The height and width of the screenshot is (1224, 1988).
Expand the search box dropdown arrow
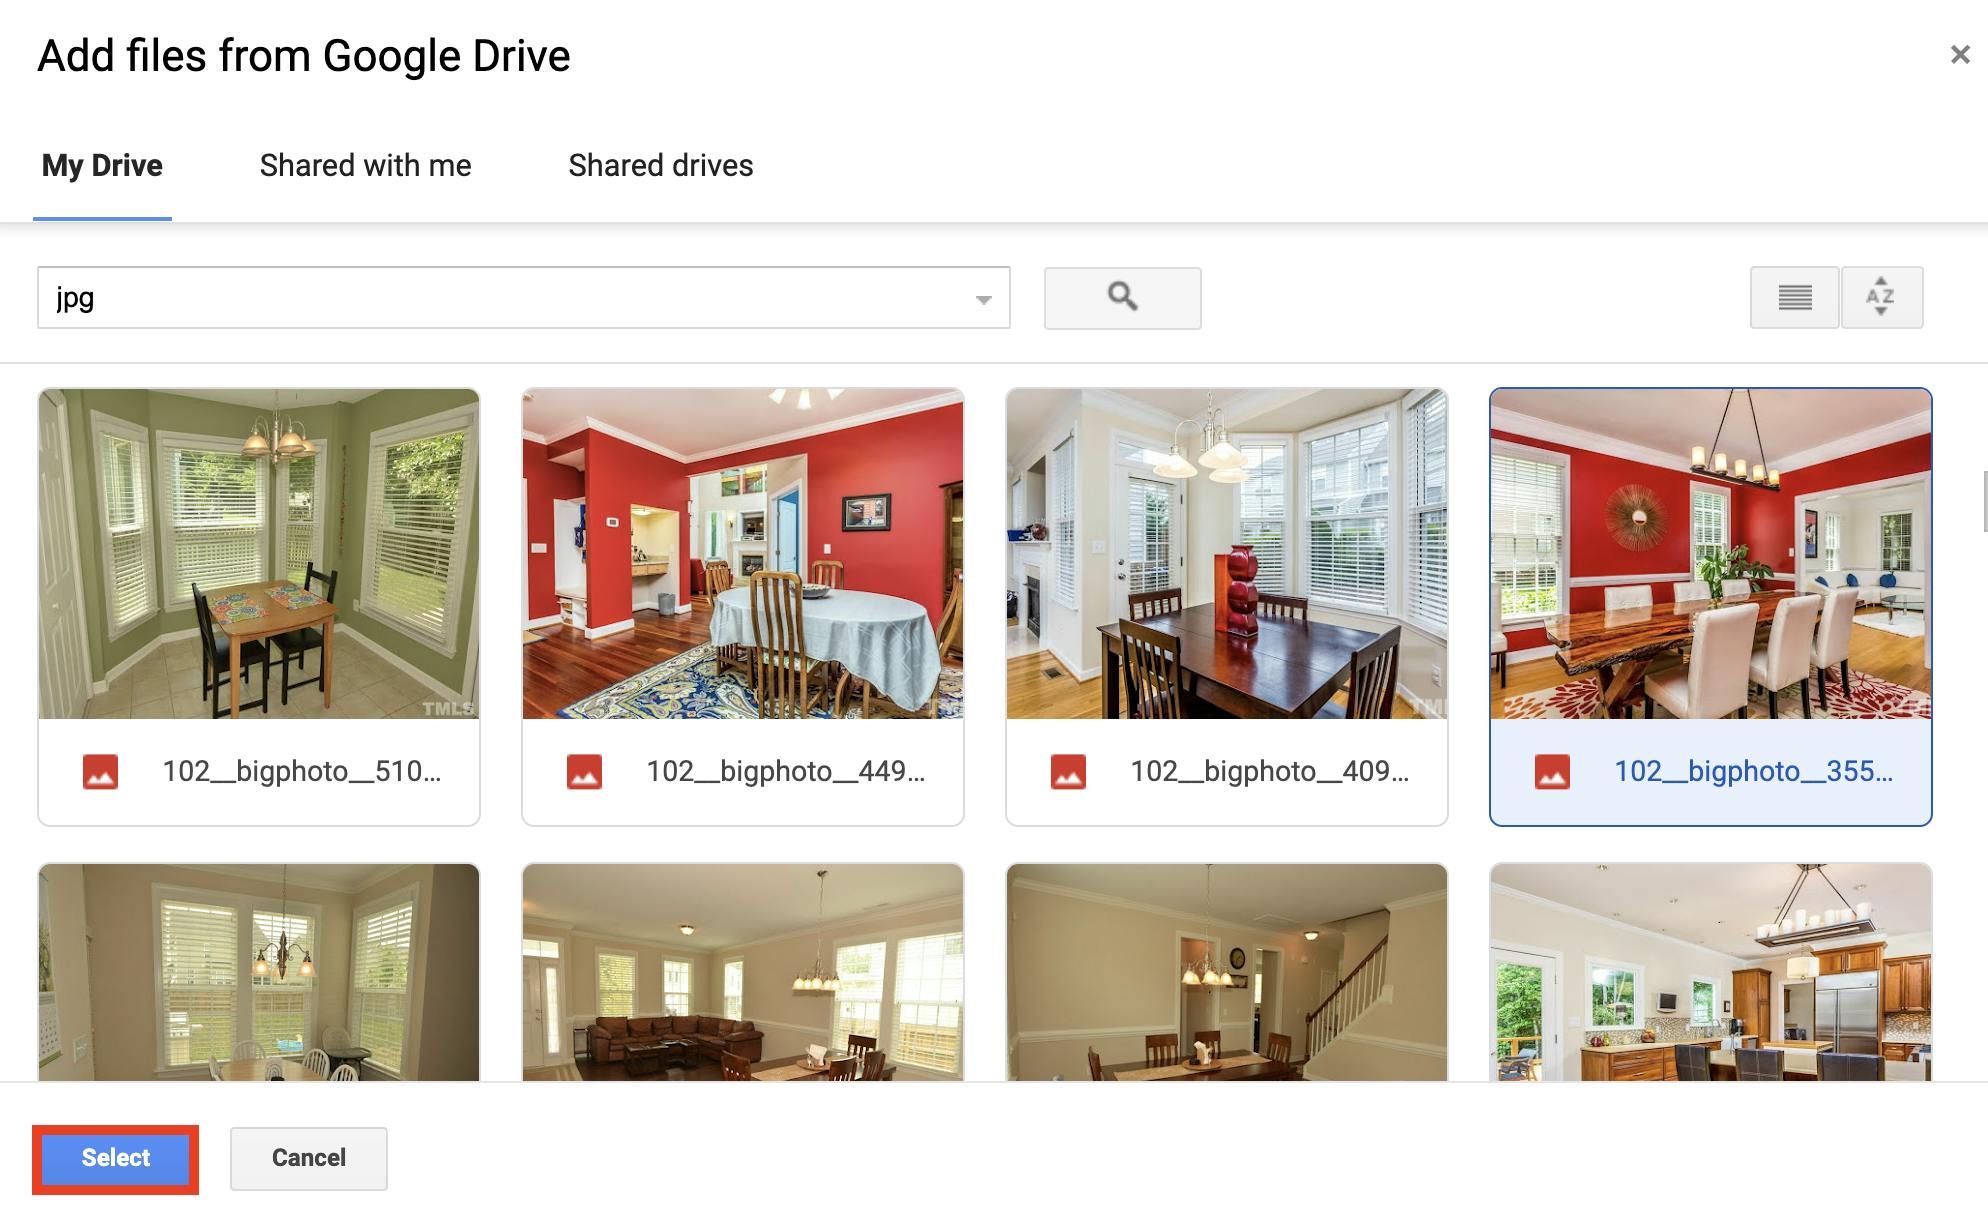[984, 299]
